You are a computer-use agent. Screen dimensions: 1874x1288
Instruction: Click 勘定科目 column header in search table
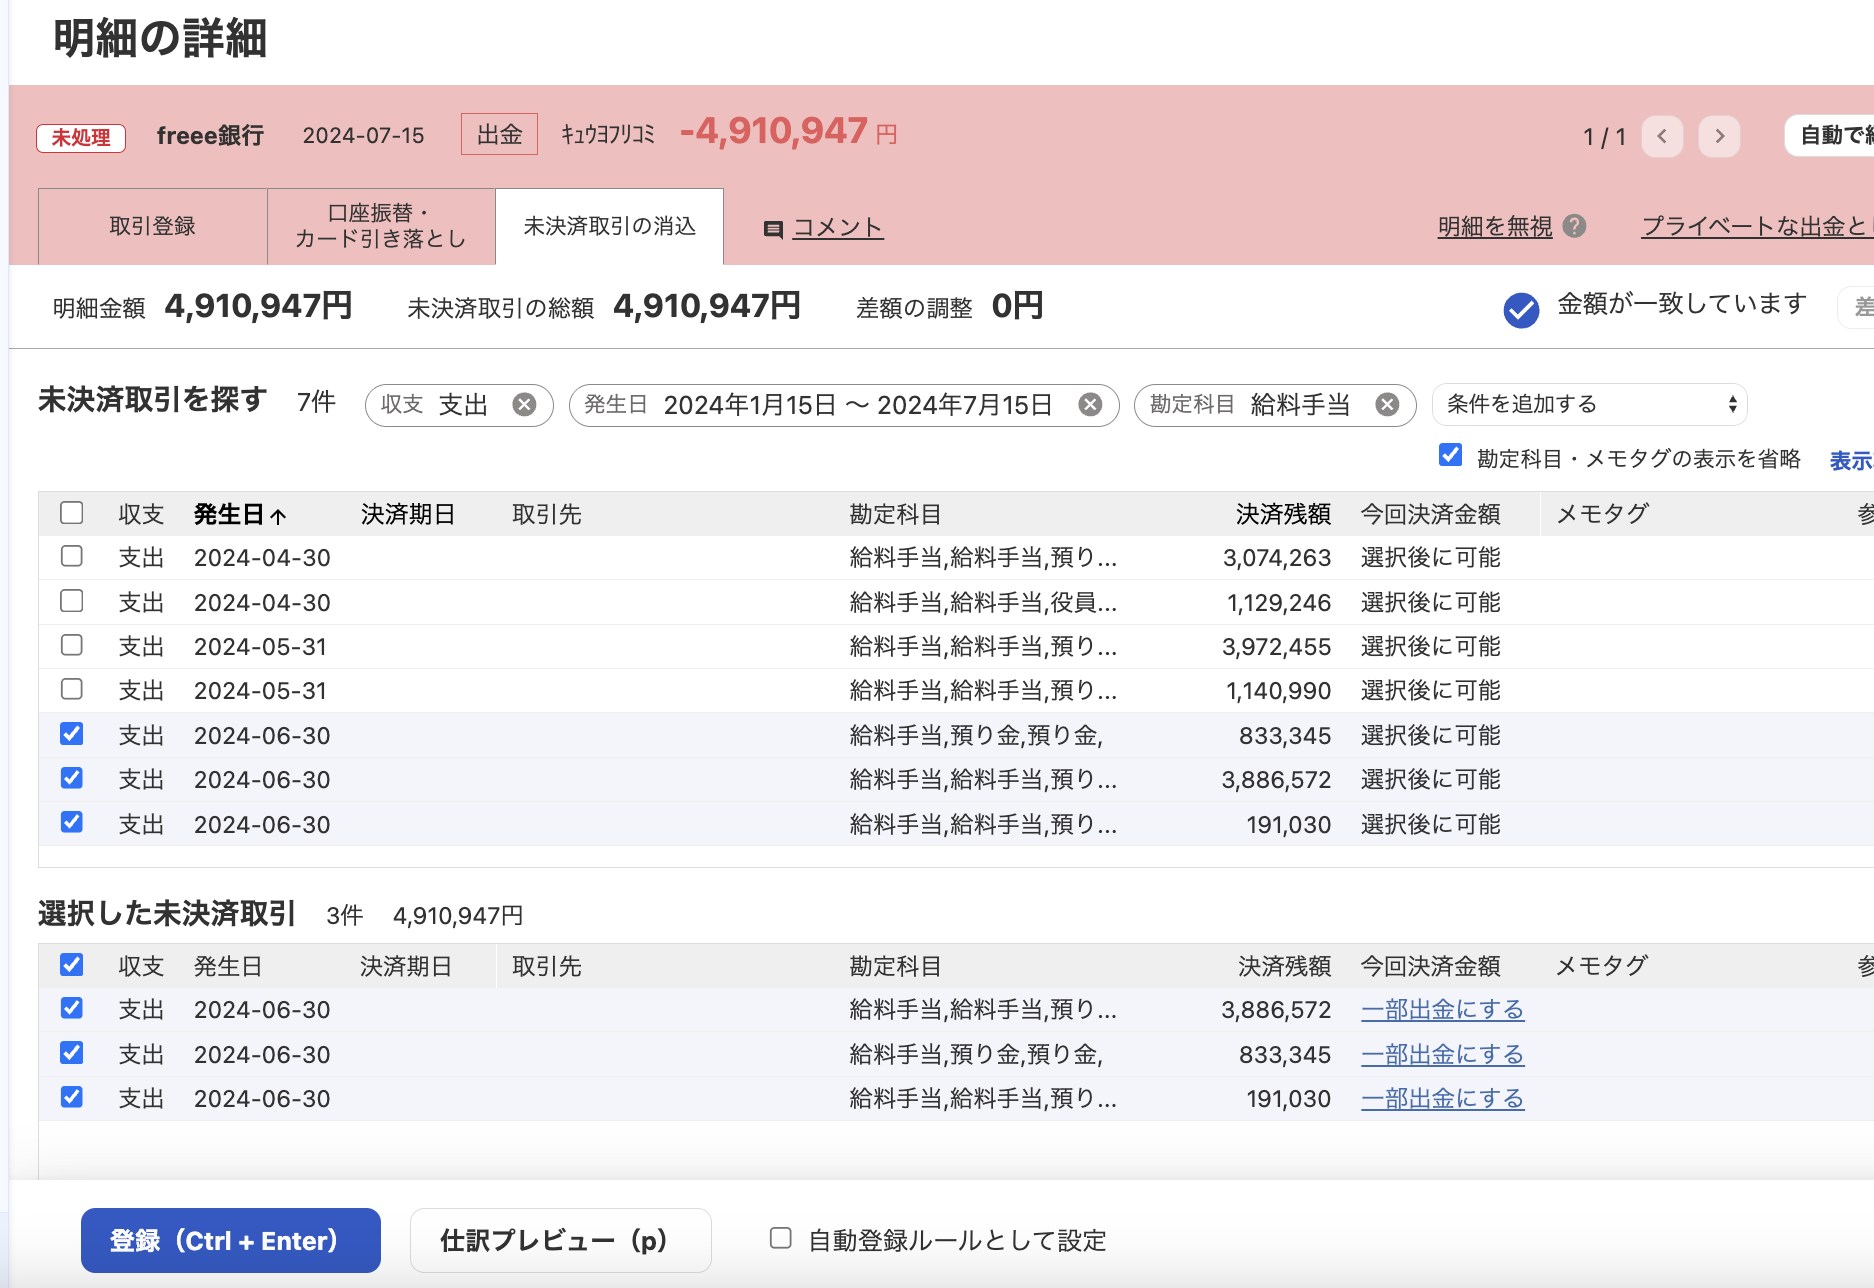click(x=896, y=514)
